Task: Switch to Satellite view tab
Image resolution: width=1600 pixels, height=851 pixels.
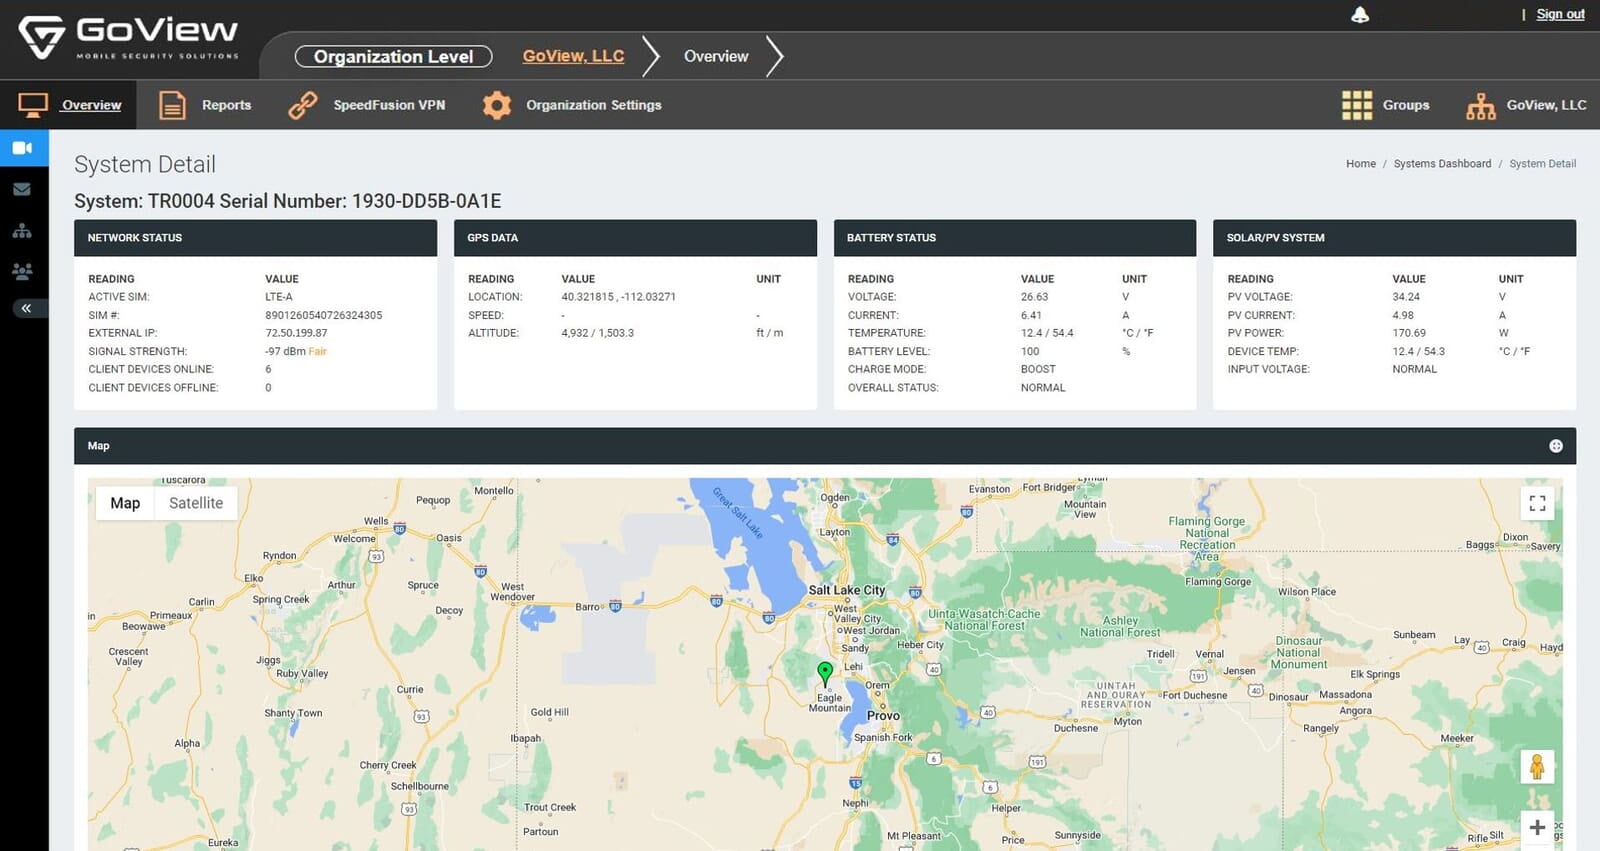Action: pyautogui.click(x=196, y=503)
